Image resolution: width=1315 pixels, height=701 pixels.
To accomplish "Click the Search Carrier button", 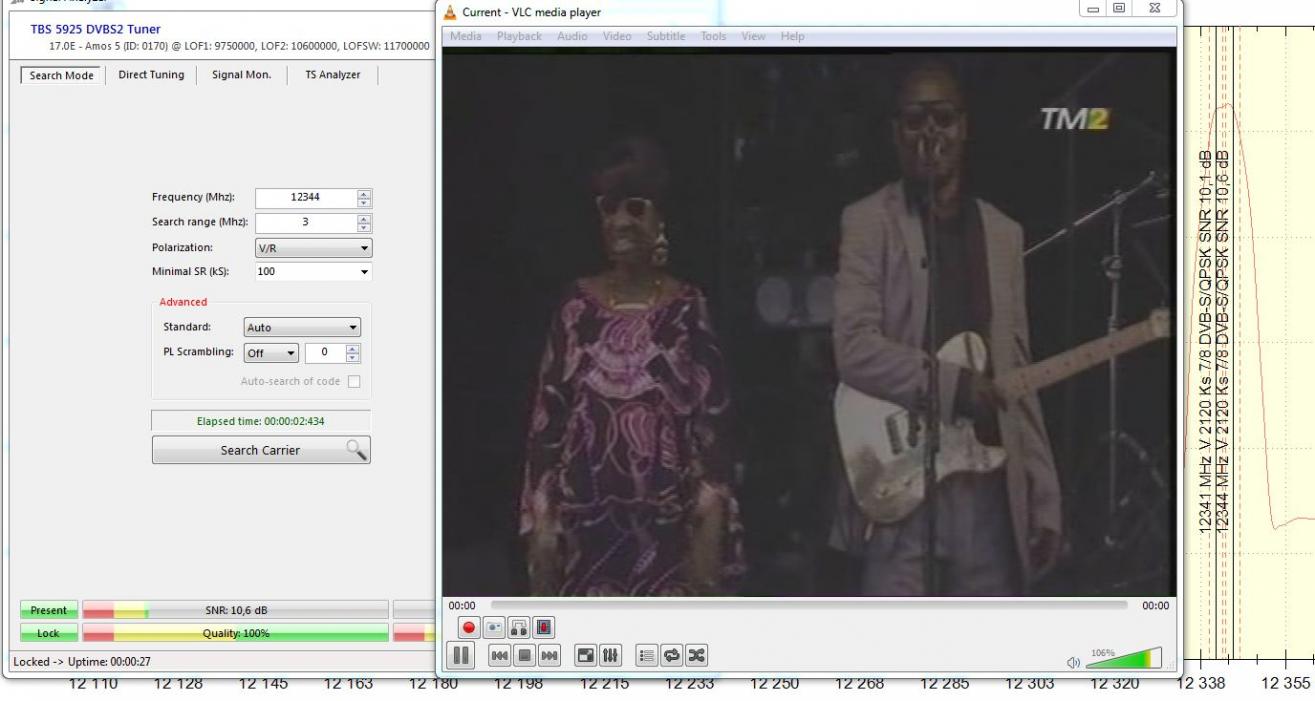I will click(261, 450).
